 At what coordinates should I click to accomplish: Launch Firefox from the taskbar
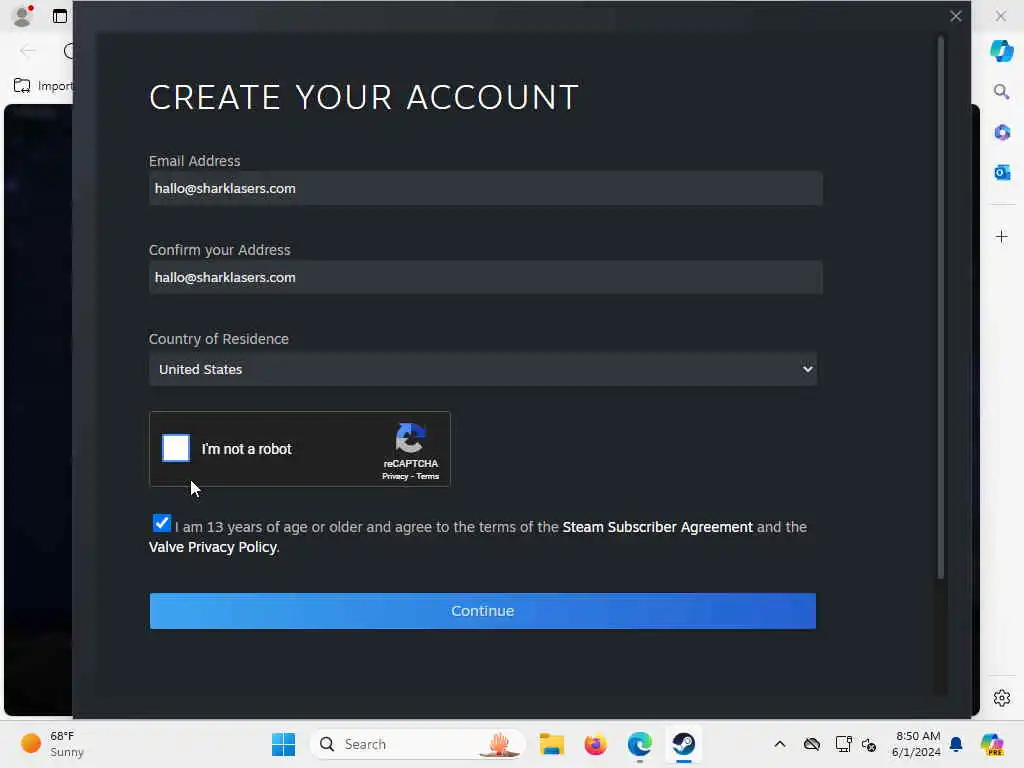pos(595,744)
